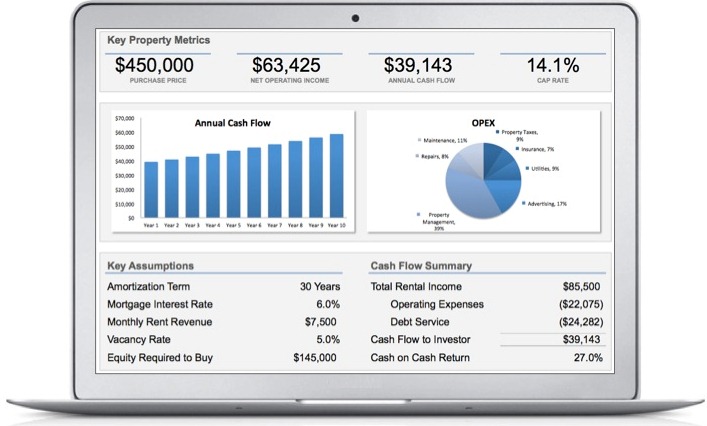Click the $85,500 rental income value
Viewport: 707px width, 426px height.
pos(581,286)
